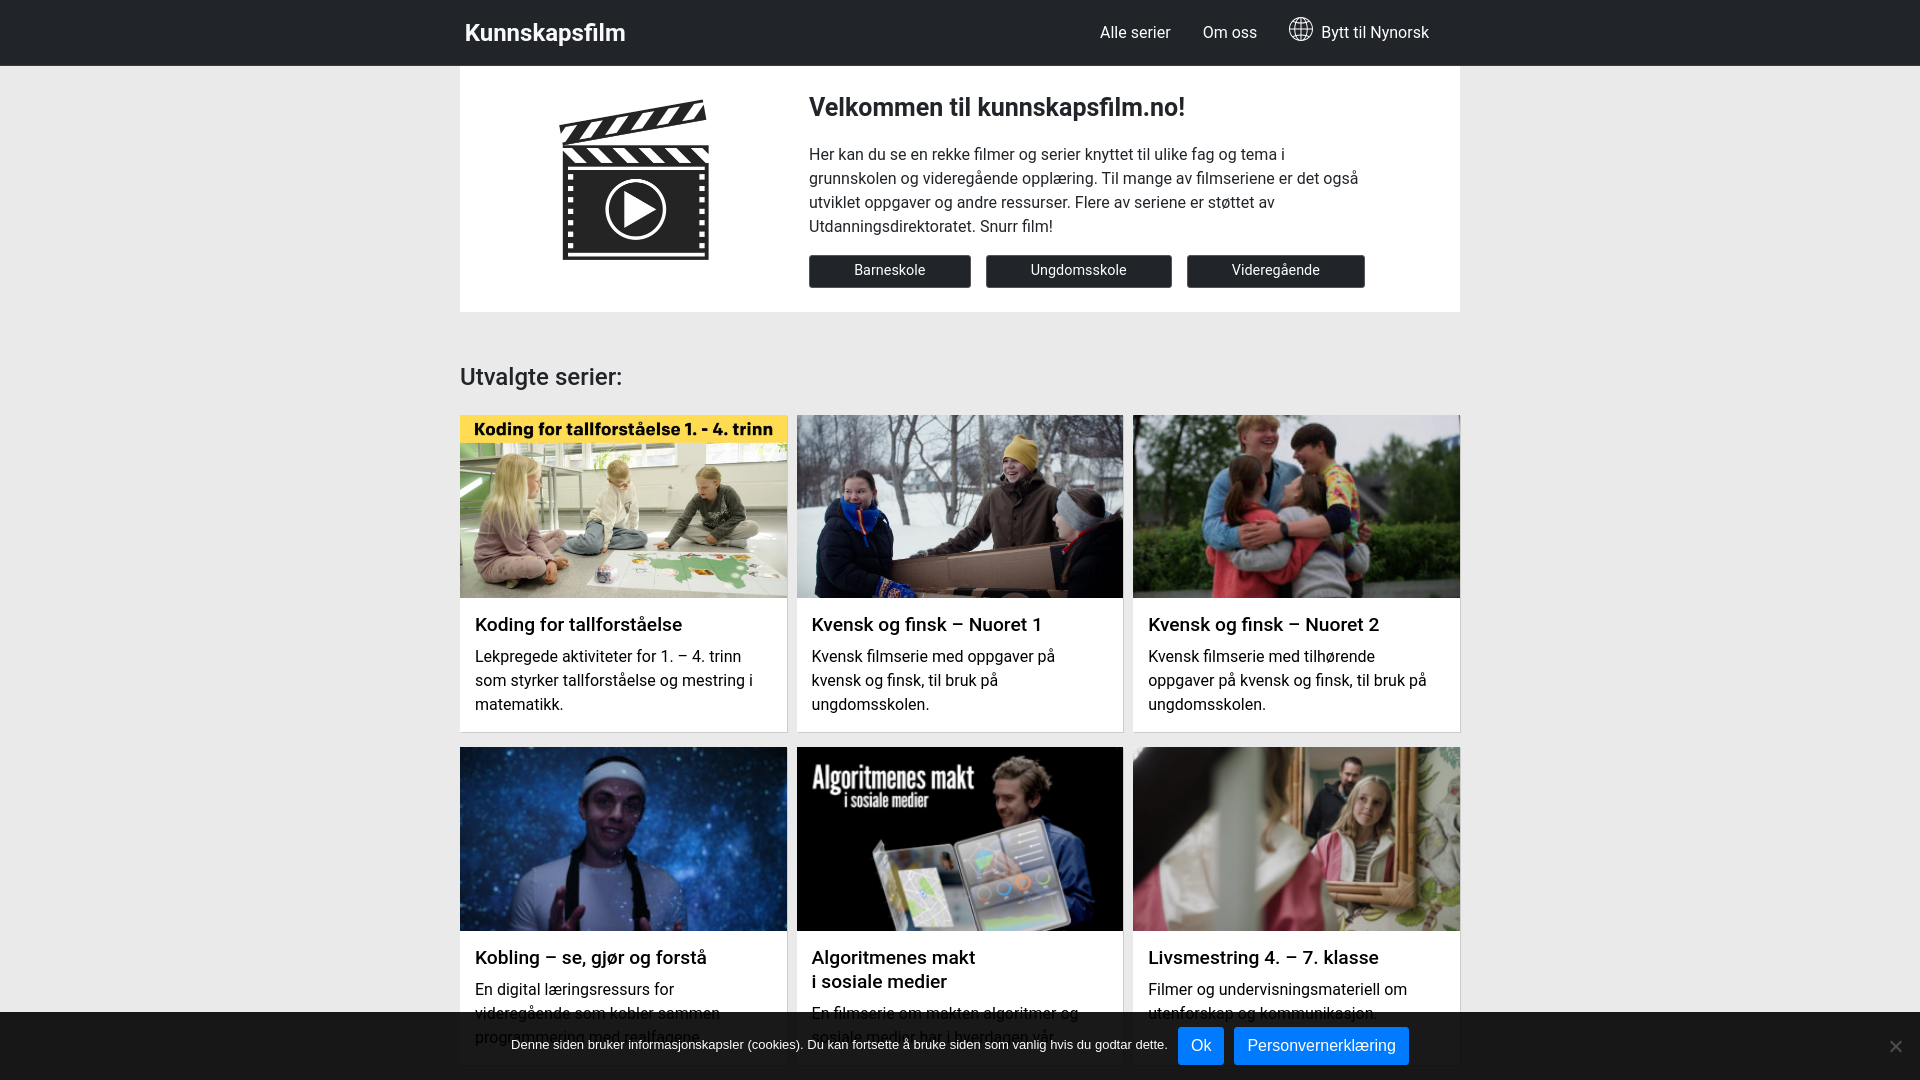The height and width of the screenshot is (1080, 1920).
Task: Click Nuoret 1 Kvensk filmserie description
Action: point(933,681)
